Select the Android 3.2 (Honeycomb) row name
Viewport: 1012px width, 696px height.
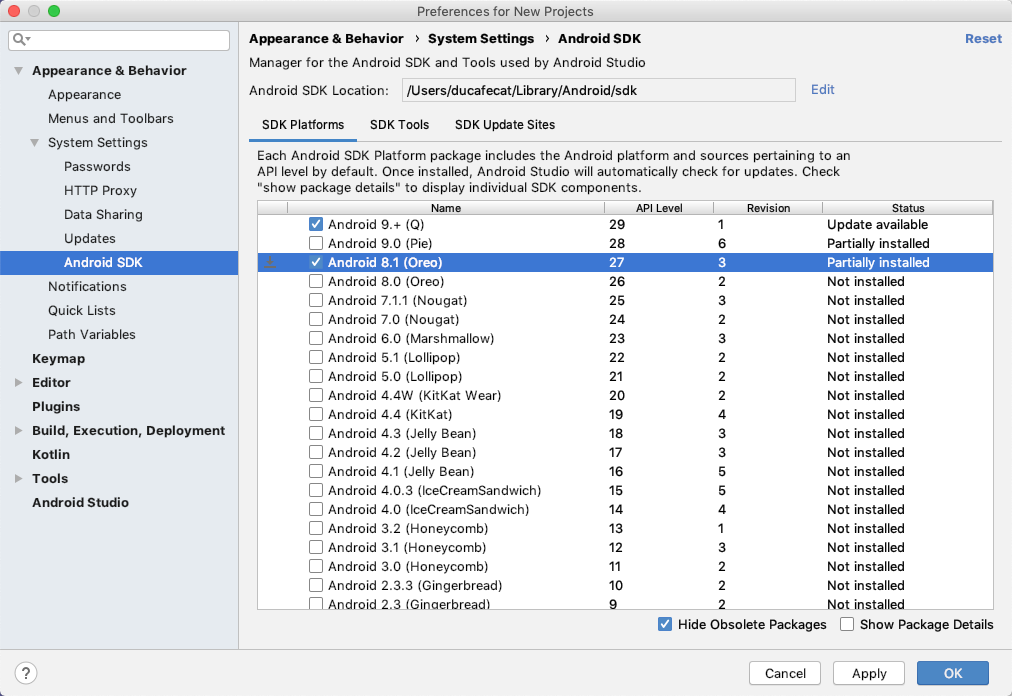408,529
